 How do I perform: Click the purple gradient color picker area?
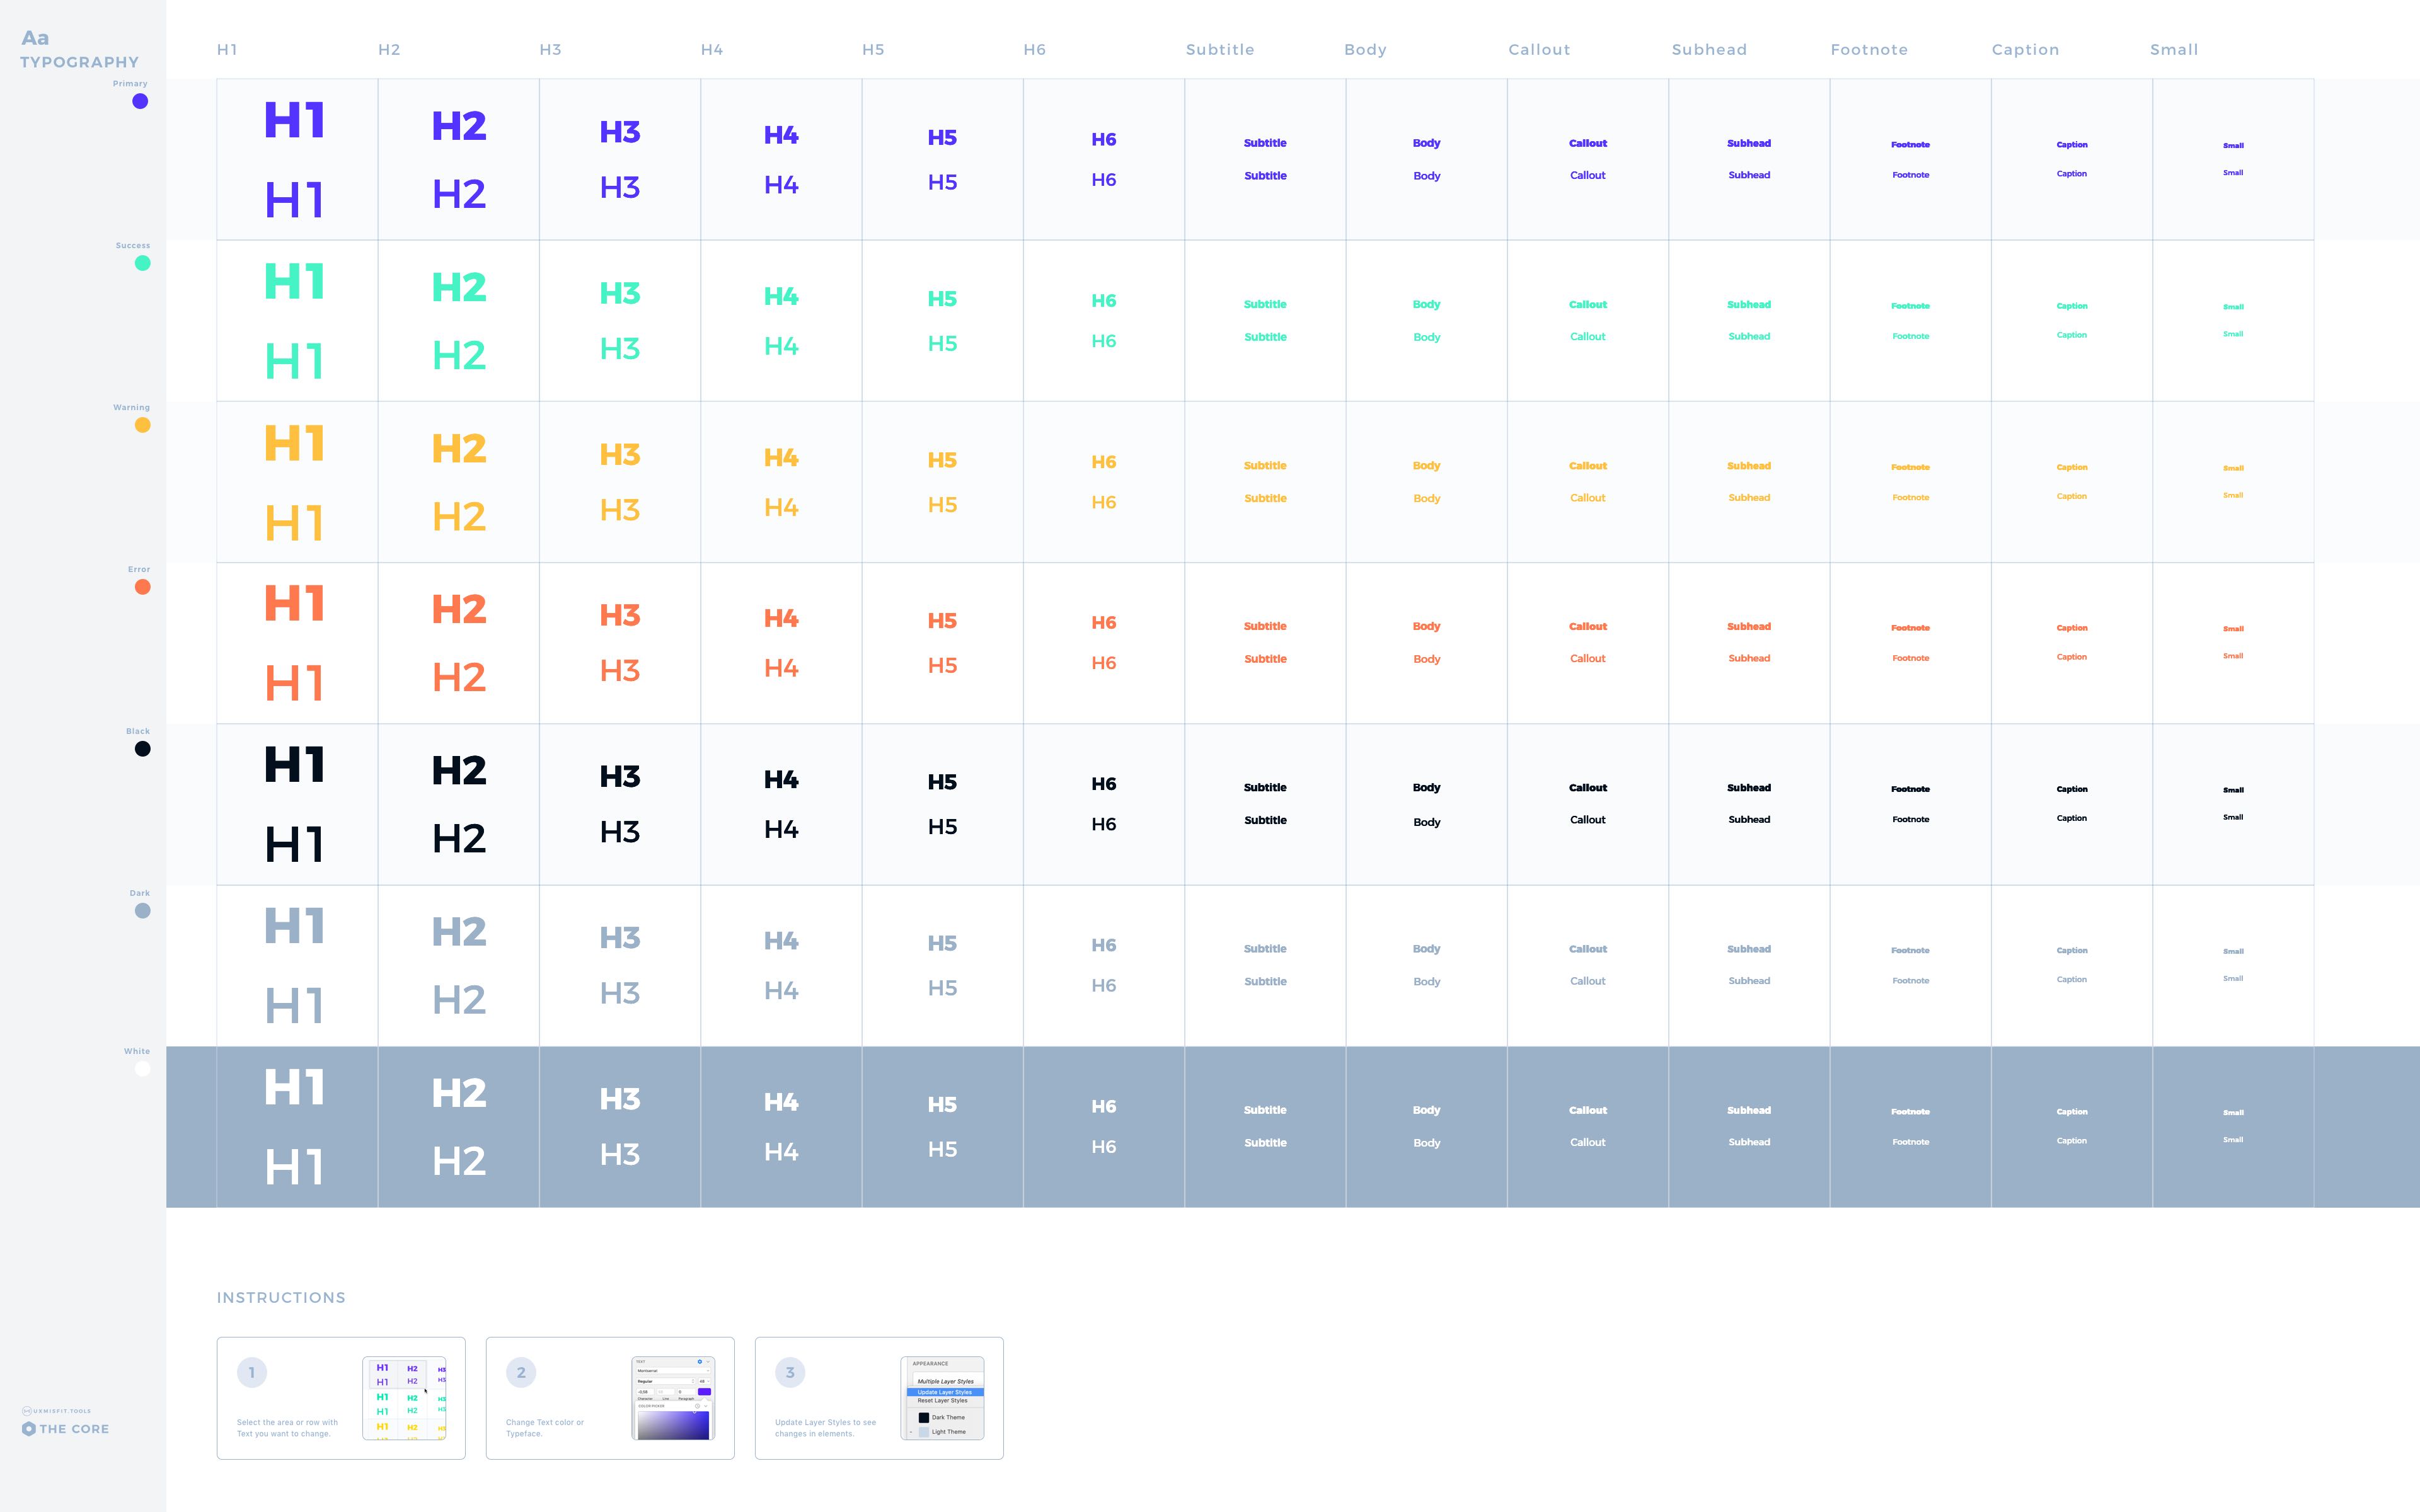(x=673, y=1425)
